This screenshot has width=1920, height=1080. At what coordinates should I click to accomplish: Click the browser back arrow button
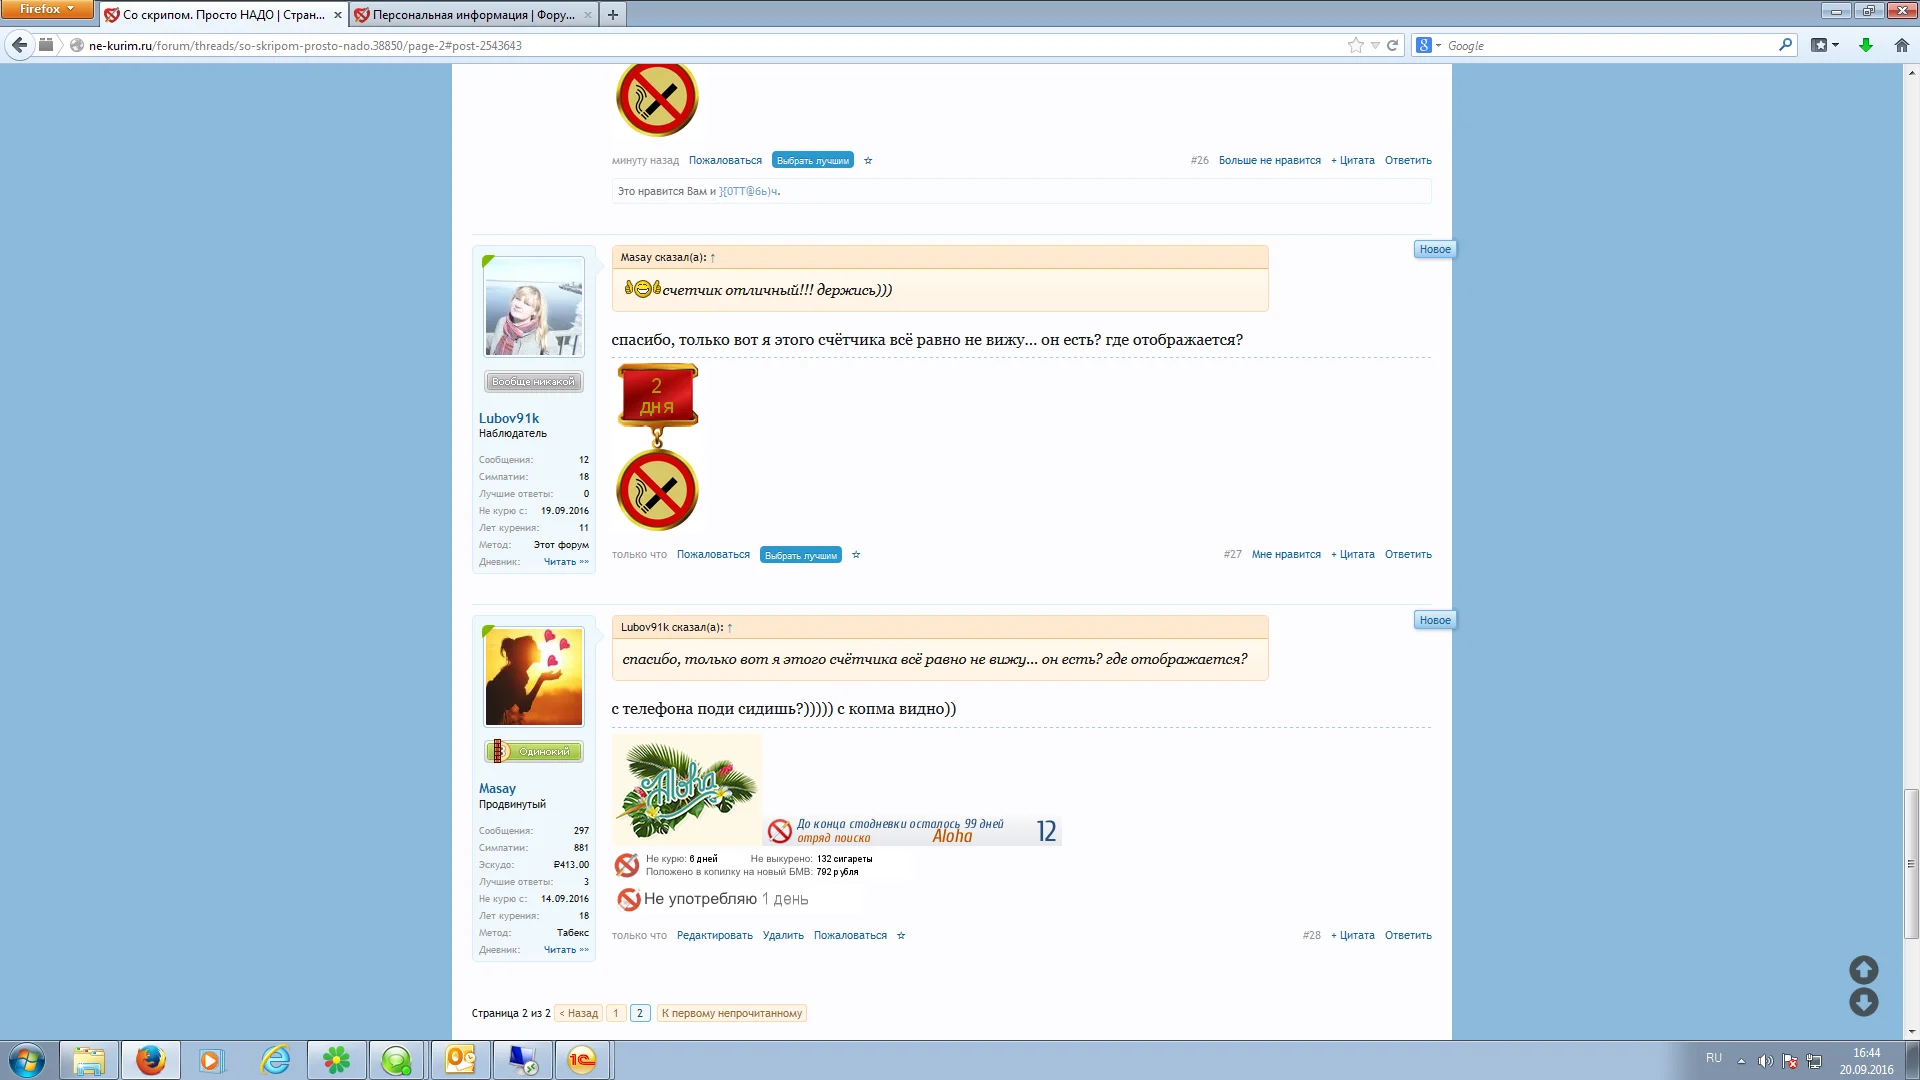[x=19, y=45]
